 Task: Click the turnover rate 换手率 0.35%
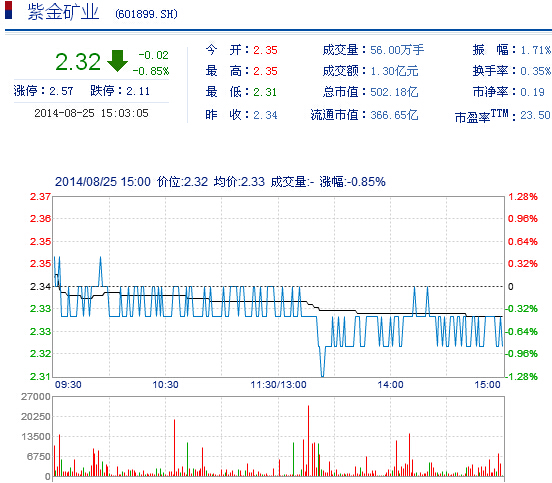512,71
